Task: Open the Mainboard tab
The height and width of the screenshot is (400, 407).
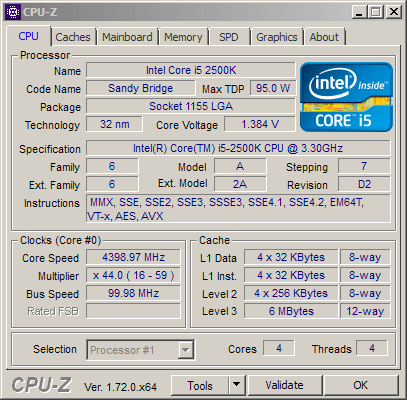Action: coord(127,37)
